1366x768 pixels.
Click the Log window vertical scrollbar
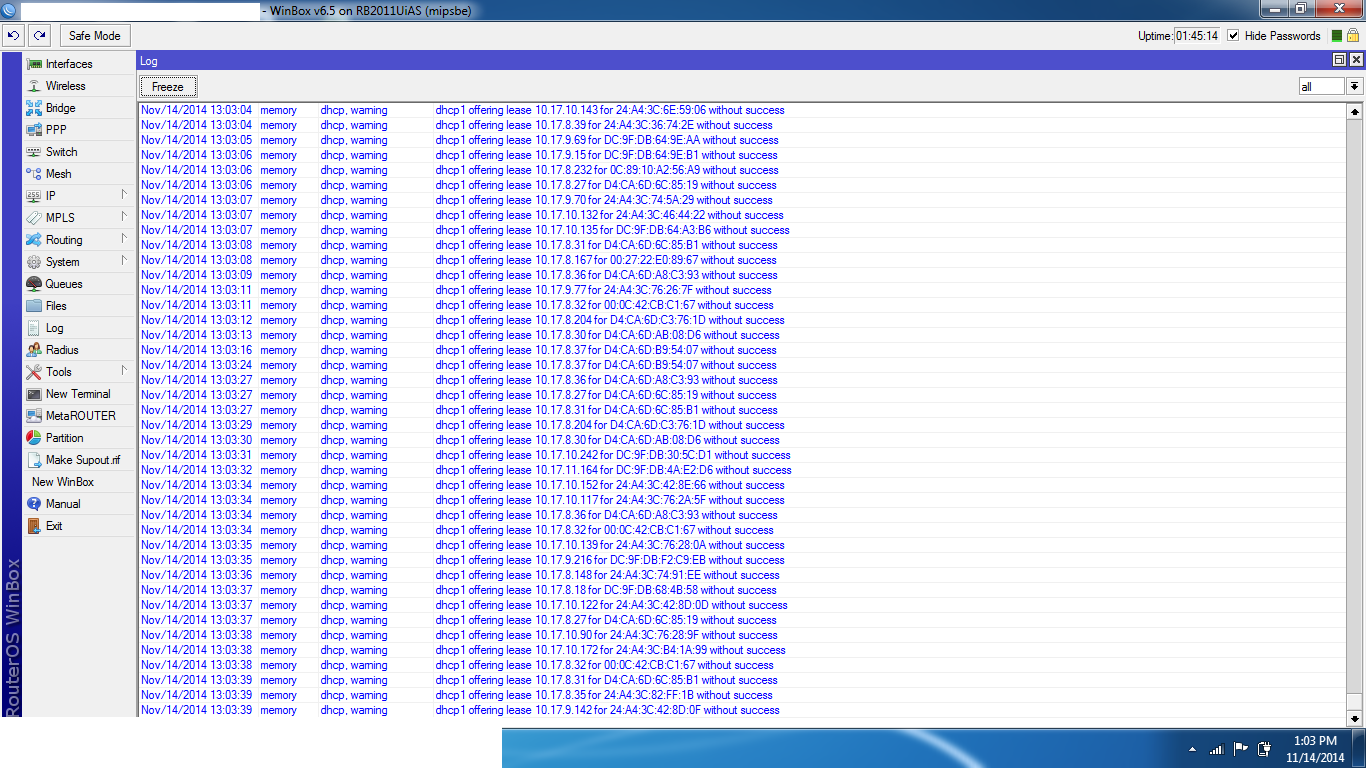[1357, 400]
